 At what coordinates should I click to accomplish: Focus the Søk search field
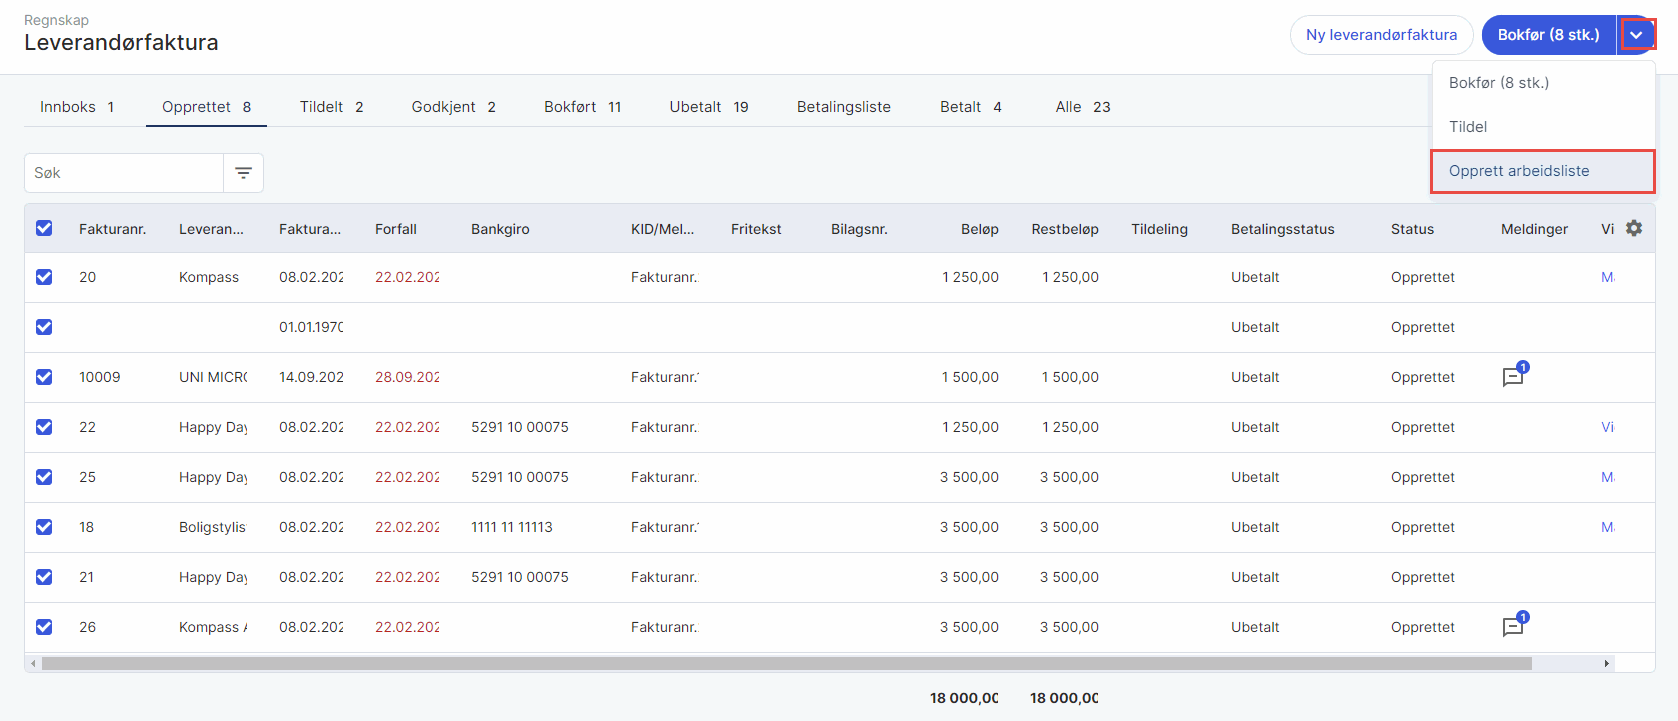pyautogui.click(x=123, y=173)
